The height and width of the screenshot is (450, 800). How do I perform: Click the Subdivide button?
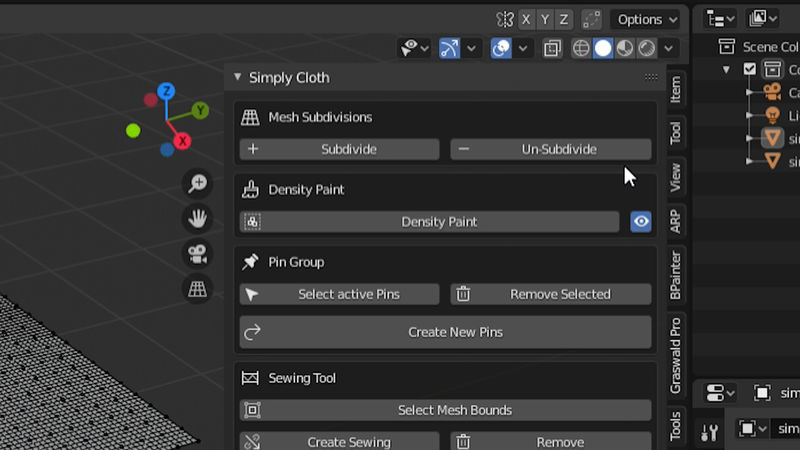[339, 149]
